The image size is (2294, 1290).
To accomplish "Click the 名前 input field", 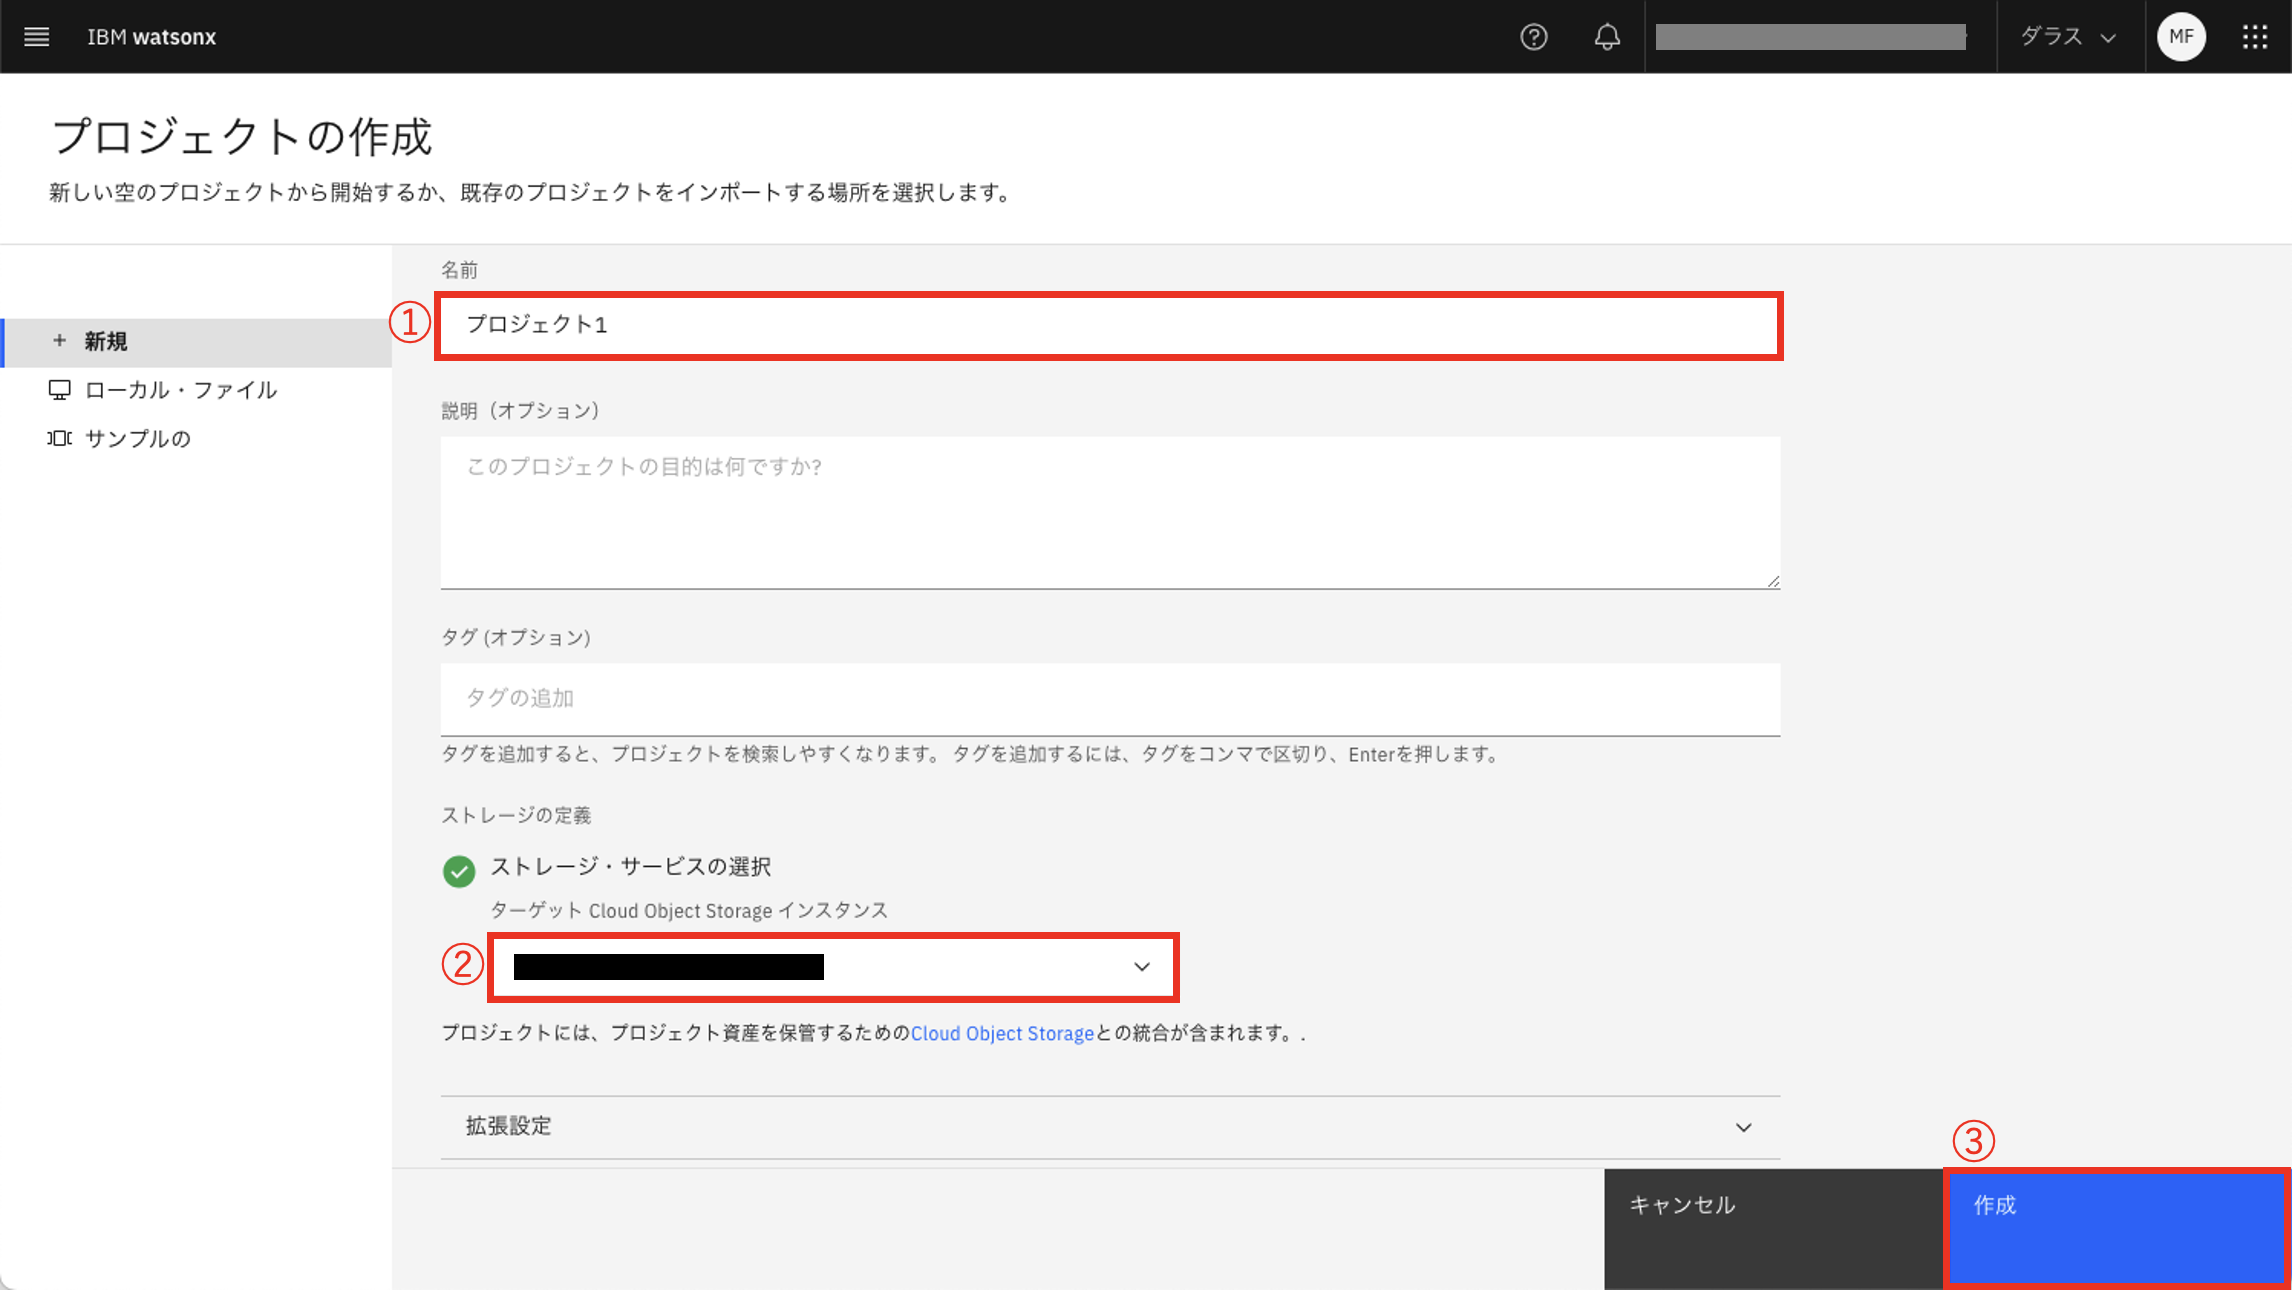I will click(x=1108, y=325).
